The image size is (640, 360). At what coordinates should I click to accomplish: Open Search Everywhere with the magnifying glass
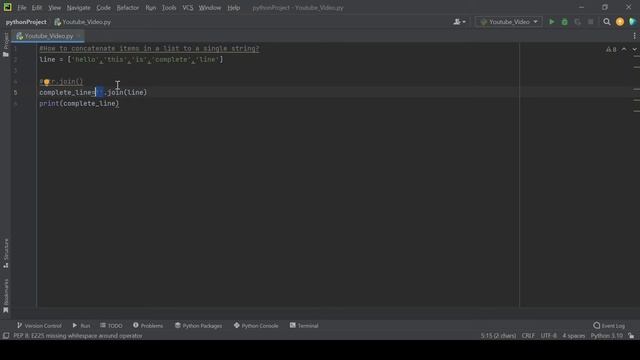(x=607, y=22)
